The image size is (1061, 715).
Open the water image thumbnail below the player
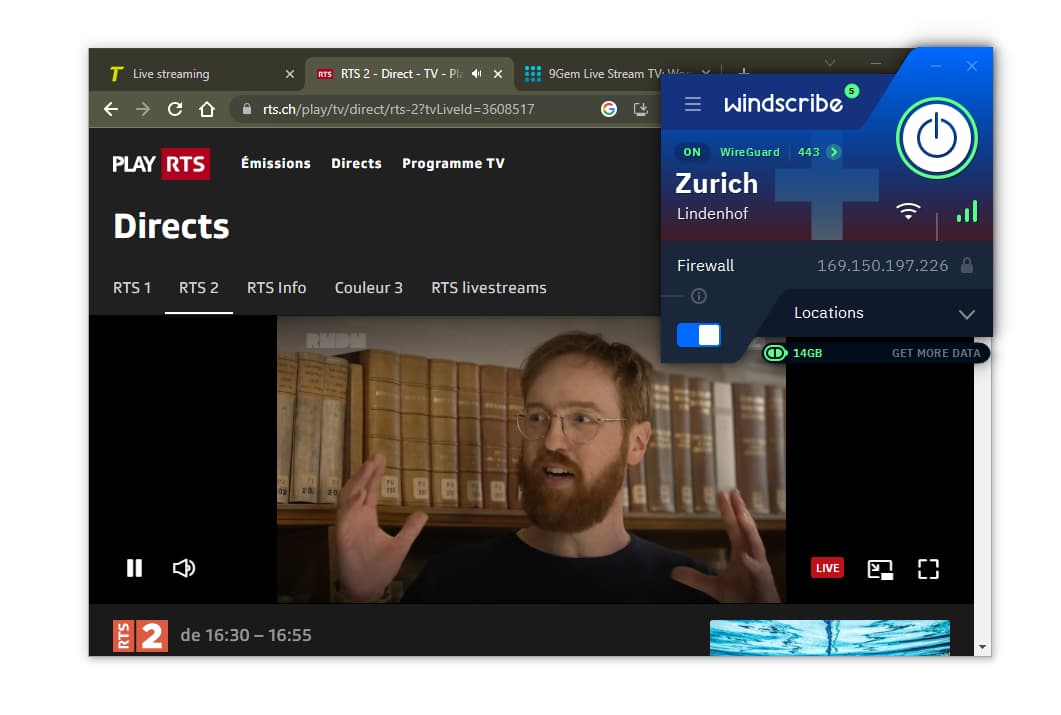(830, 638)
